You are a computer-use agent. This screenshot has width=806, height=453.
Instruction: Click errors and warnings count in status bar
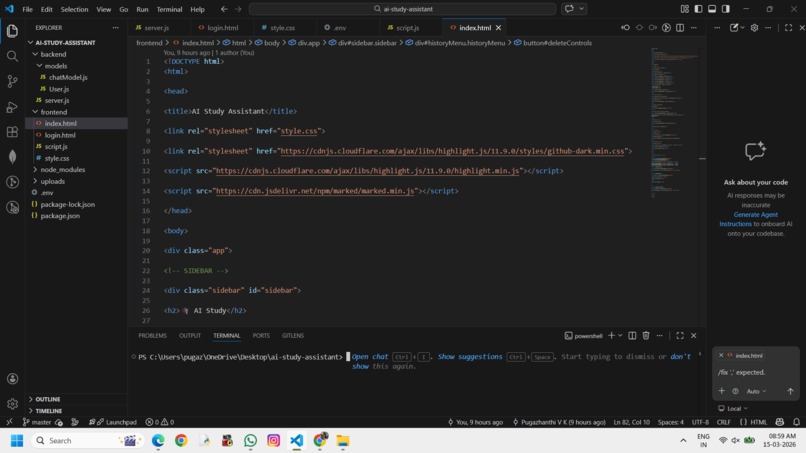(160, 422)
